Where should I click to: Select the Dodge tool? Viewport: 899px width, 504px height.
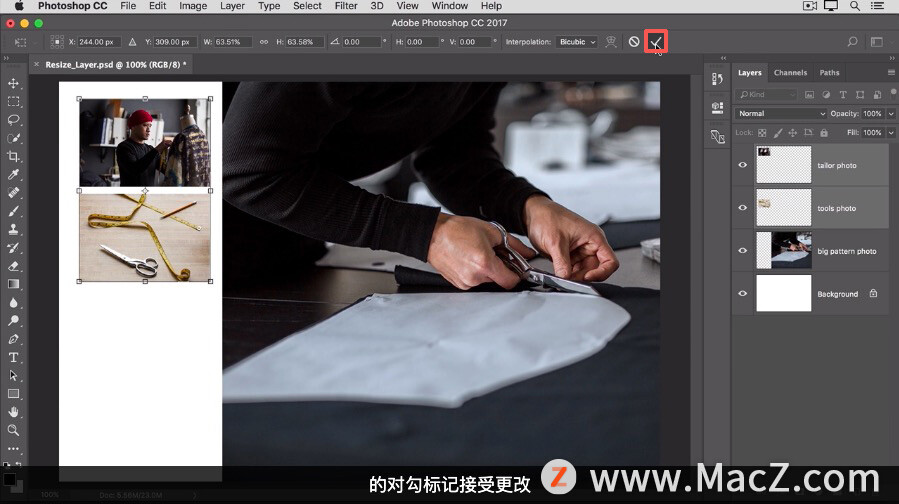pos(13,321)
